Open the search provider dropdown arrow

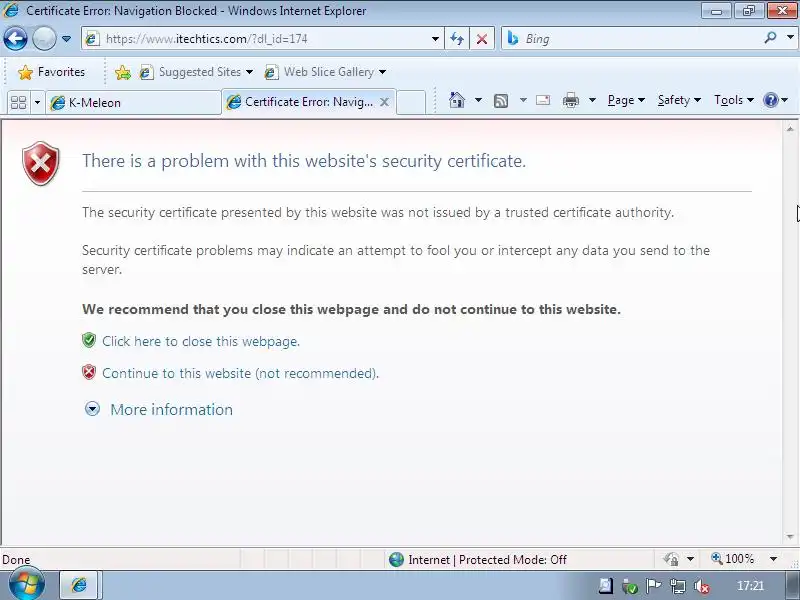point(790,38)
